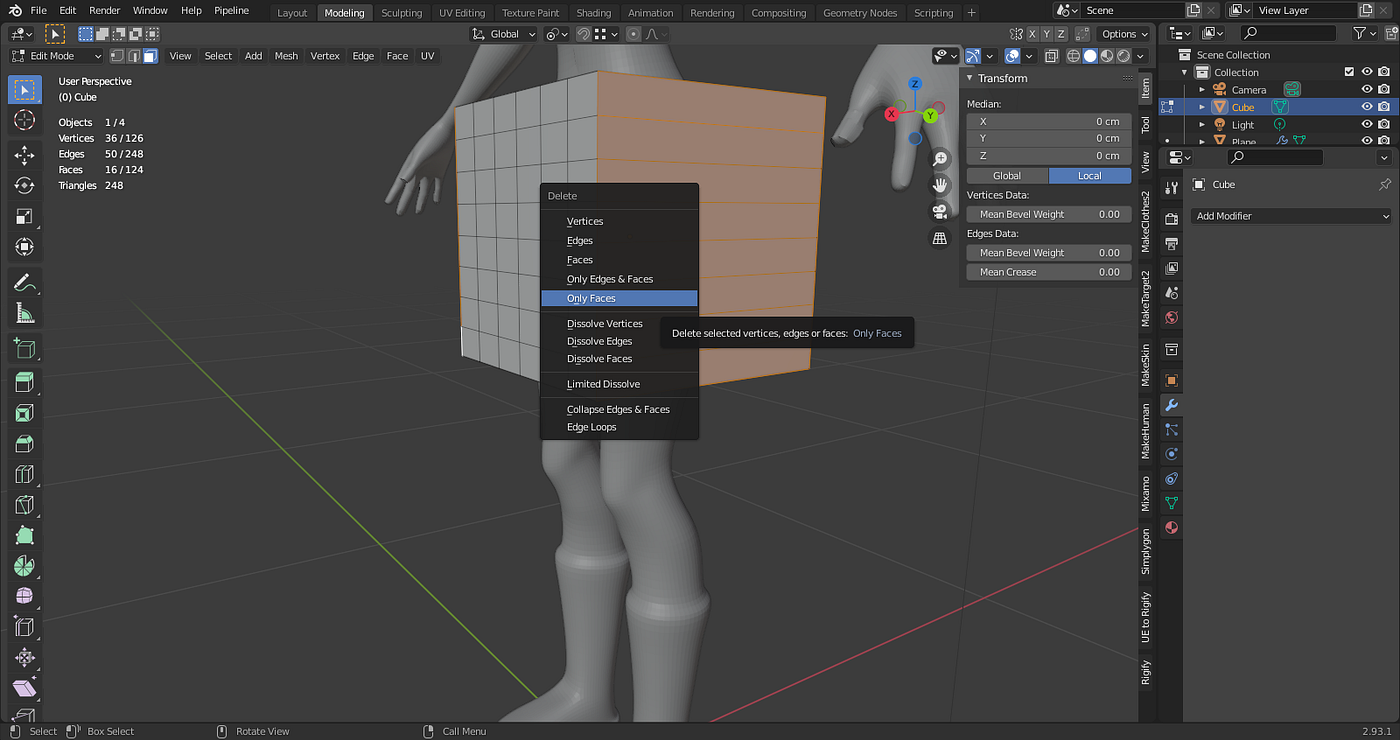Select the Inset Faces tool

[25, 413]
